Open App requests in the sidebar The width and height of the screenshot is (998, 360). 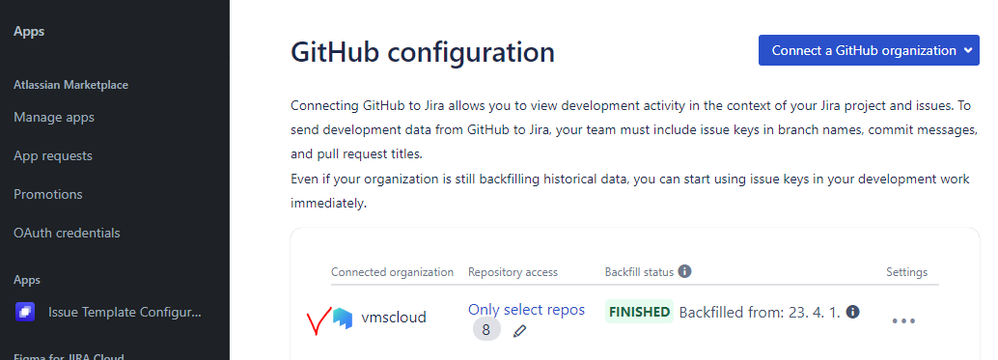[x=53, y=156]
